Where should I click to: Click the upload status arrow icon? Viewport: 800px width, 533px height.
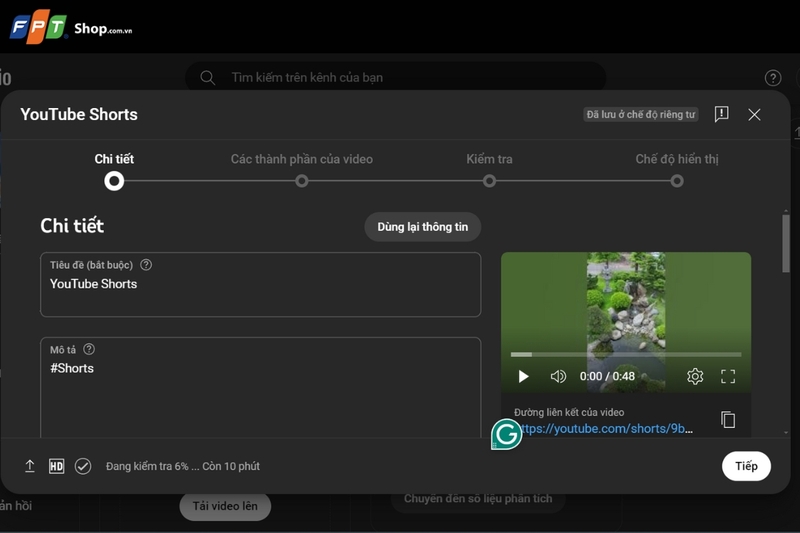(x=30, y=466)
